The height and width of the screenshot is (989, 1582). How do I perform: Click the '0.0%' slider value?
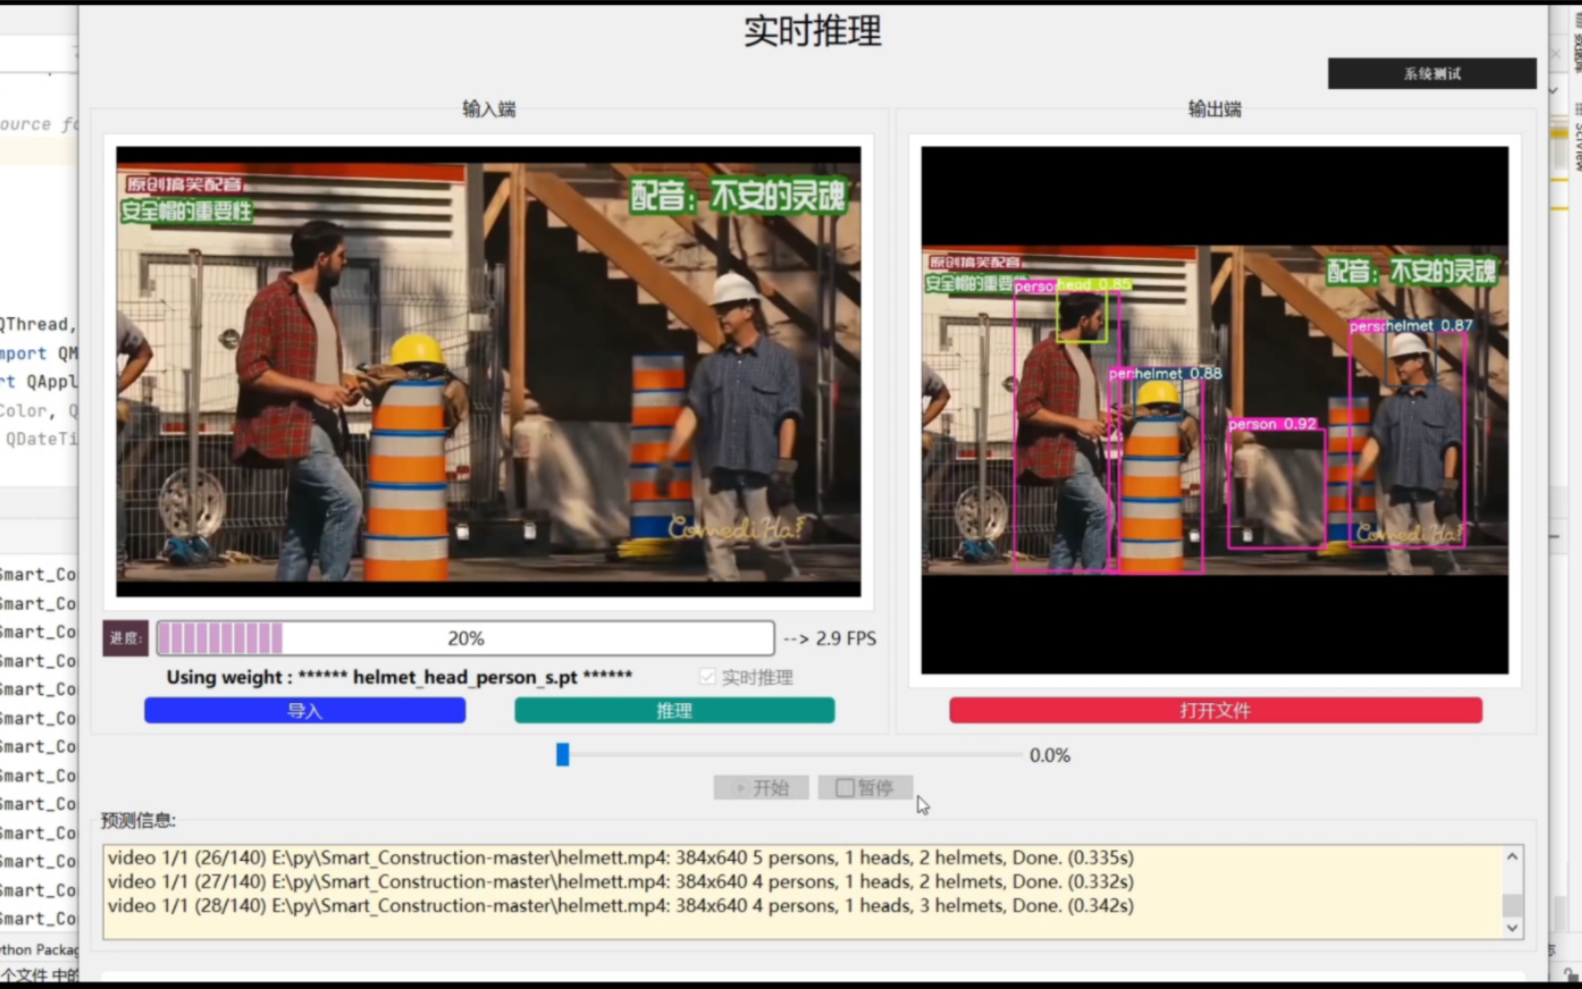click(1050, 755)
